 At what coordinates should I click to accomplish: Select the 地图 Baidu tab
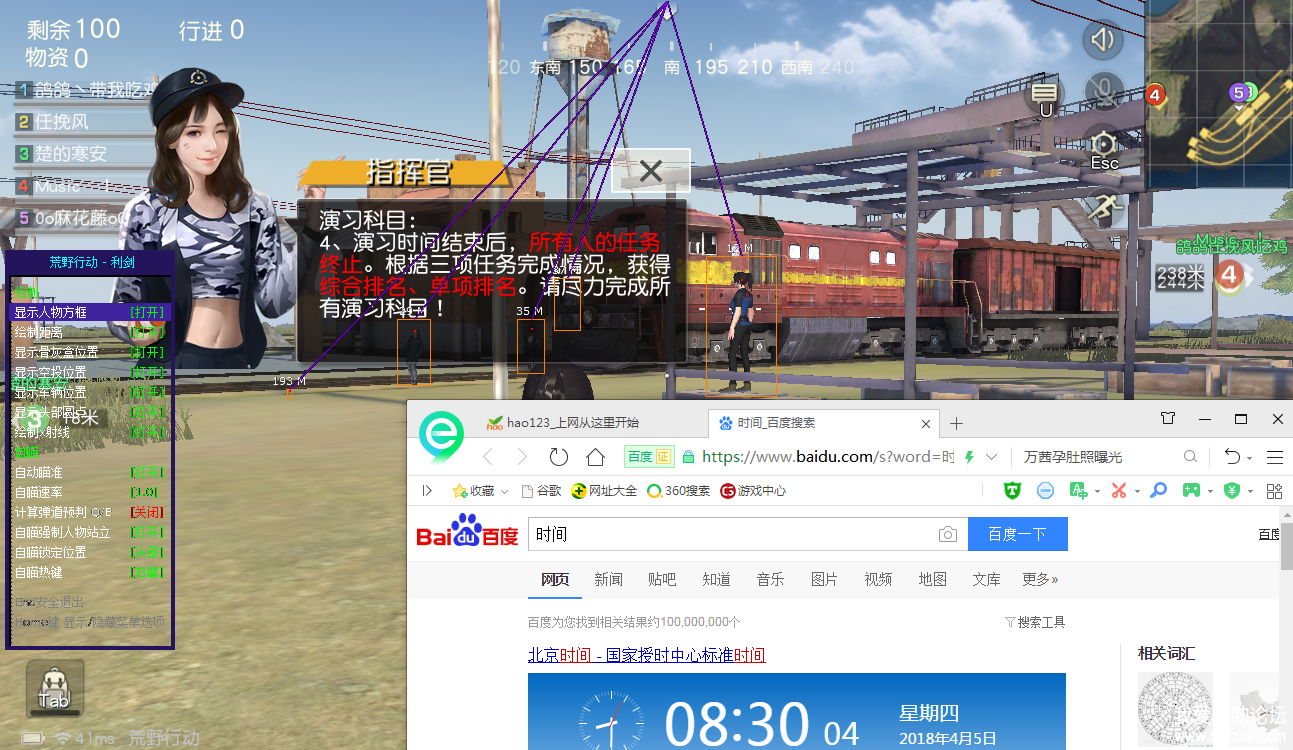pyautogui.click(x=932, y=579)
